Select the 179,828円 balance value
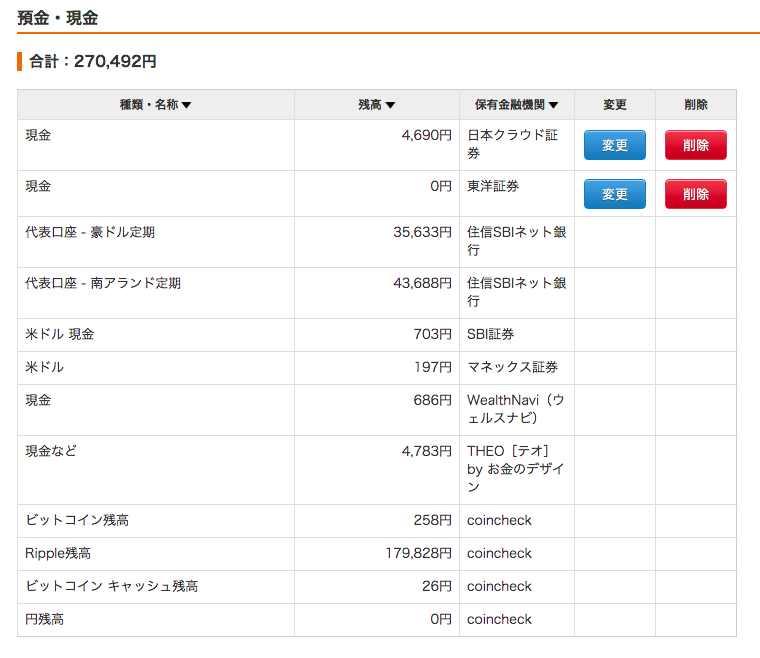 pyautogui.click(x=419, y=553)
